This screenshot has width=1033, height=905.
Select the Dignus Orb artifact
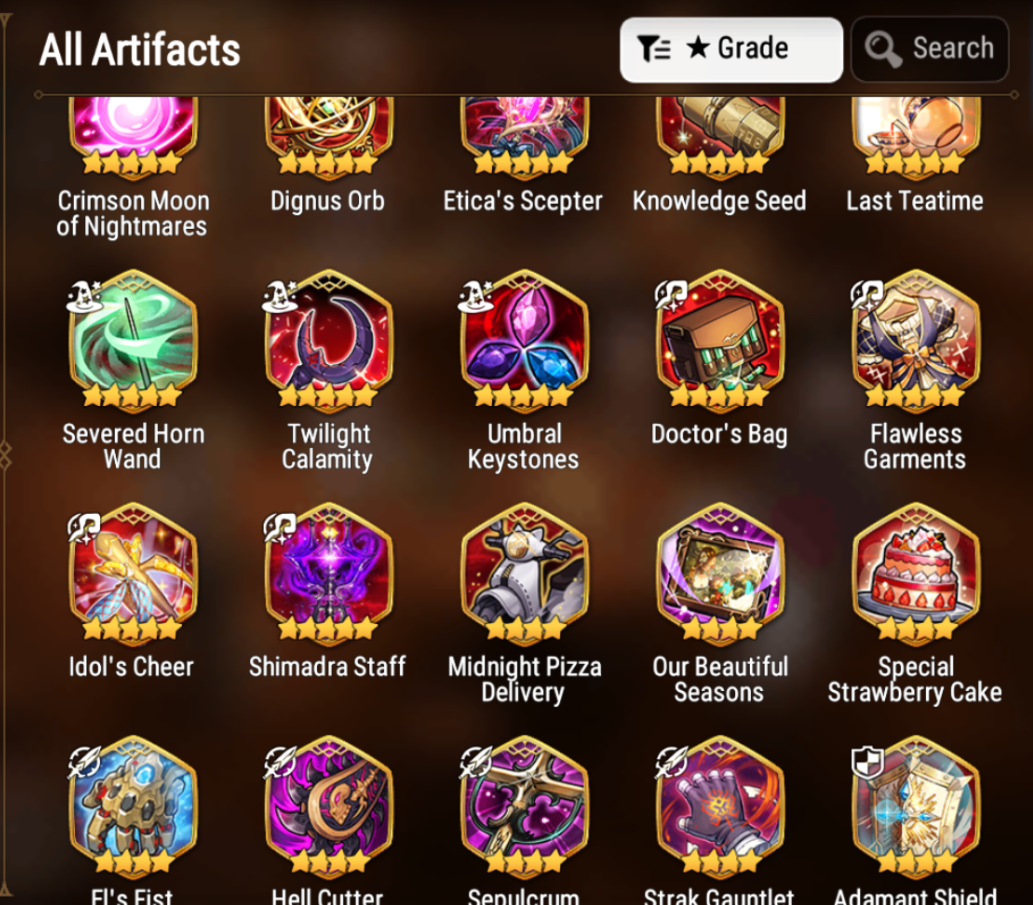(328, 137)
